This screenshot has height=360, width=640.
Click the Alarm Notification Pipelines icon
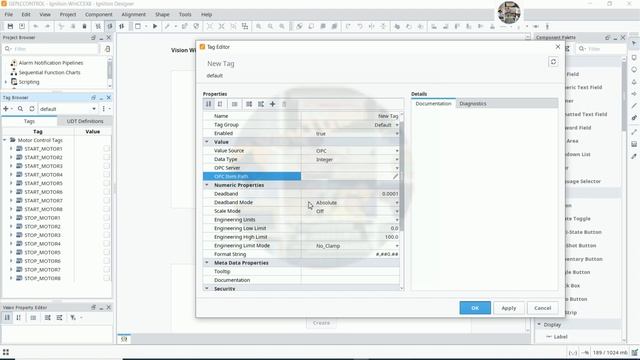point(13,63)
